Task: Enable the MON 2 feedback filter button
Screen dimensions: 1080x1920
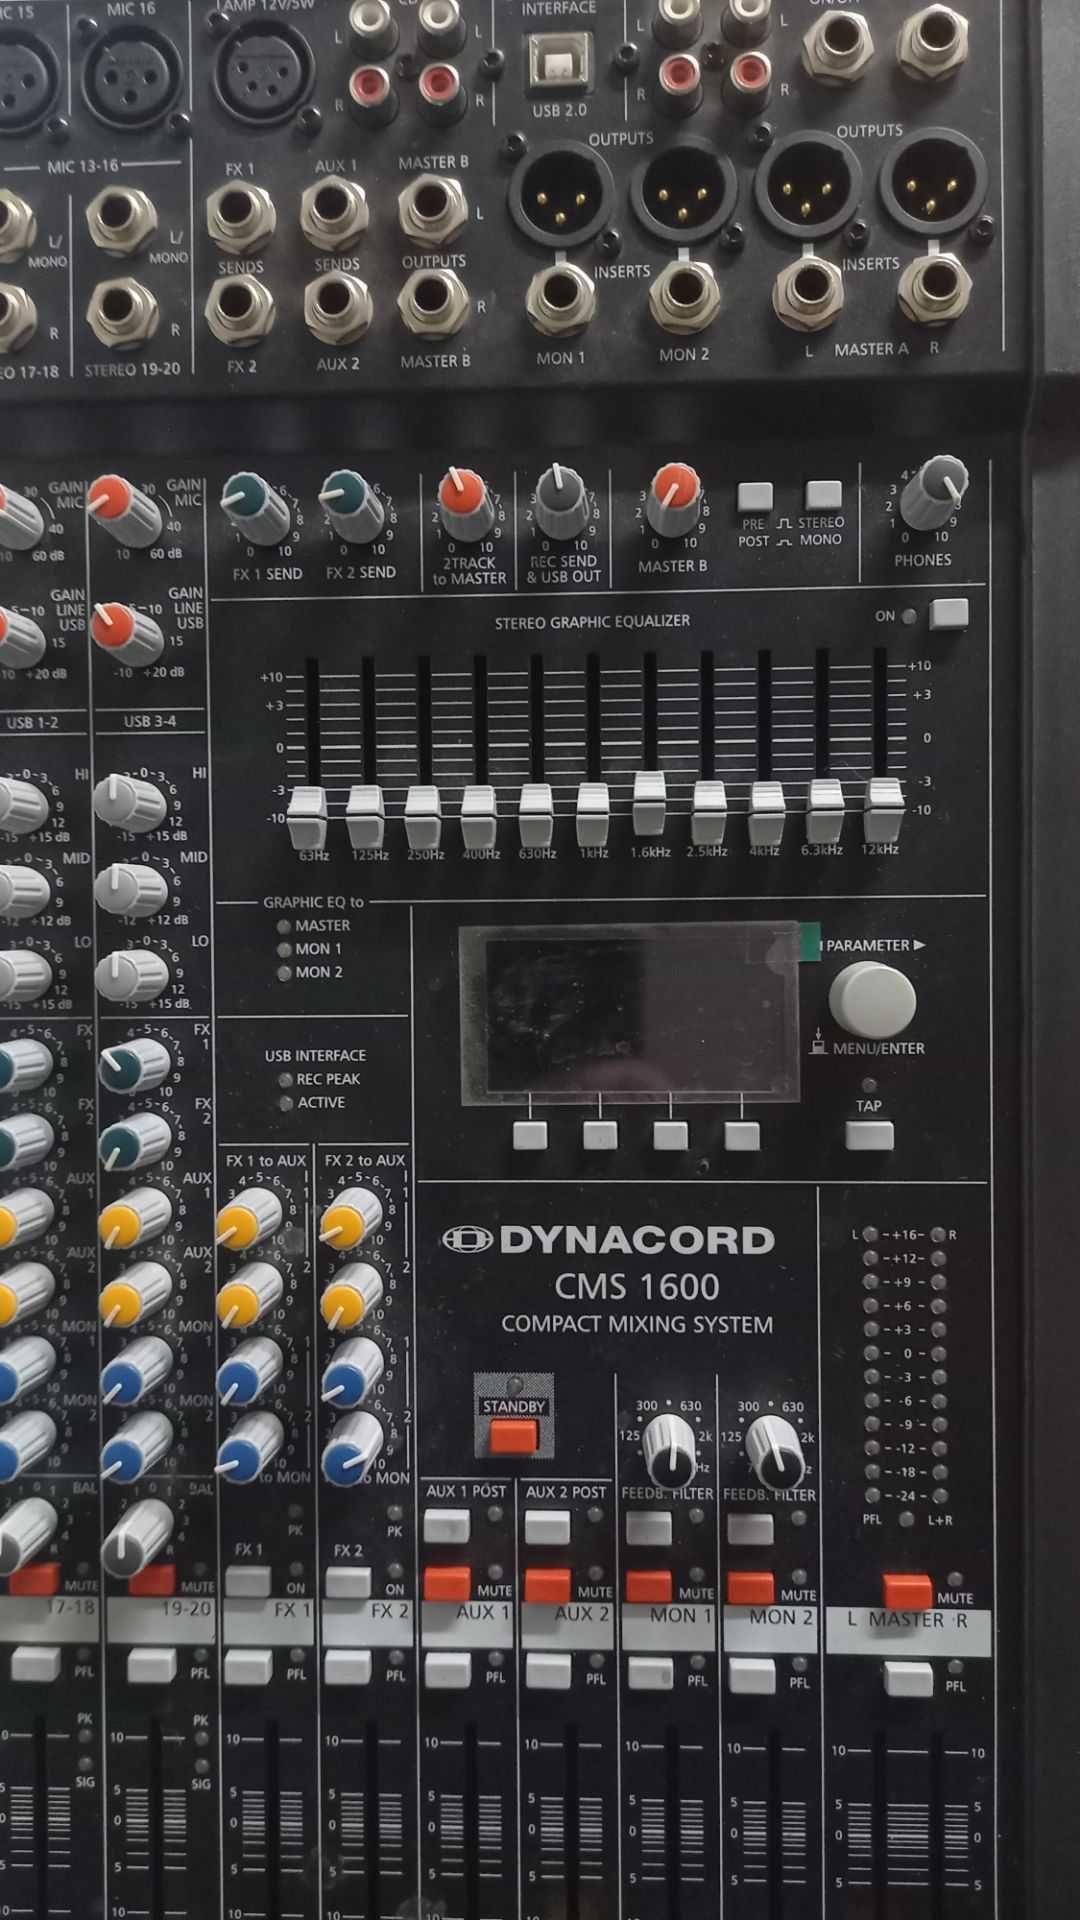Action: click(x=750, y=1529)
